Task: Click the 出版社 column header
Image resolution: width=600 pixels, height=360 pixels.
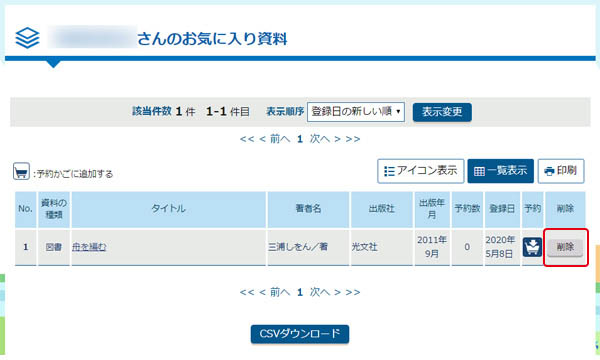Action: click(382, 209)
